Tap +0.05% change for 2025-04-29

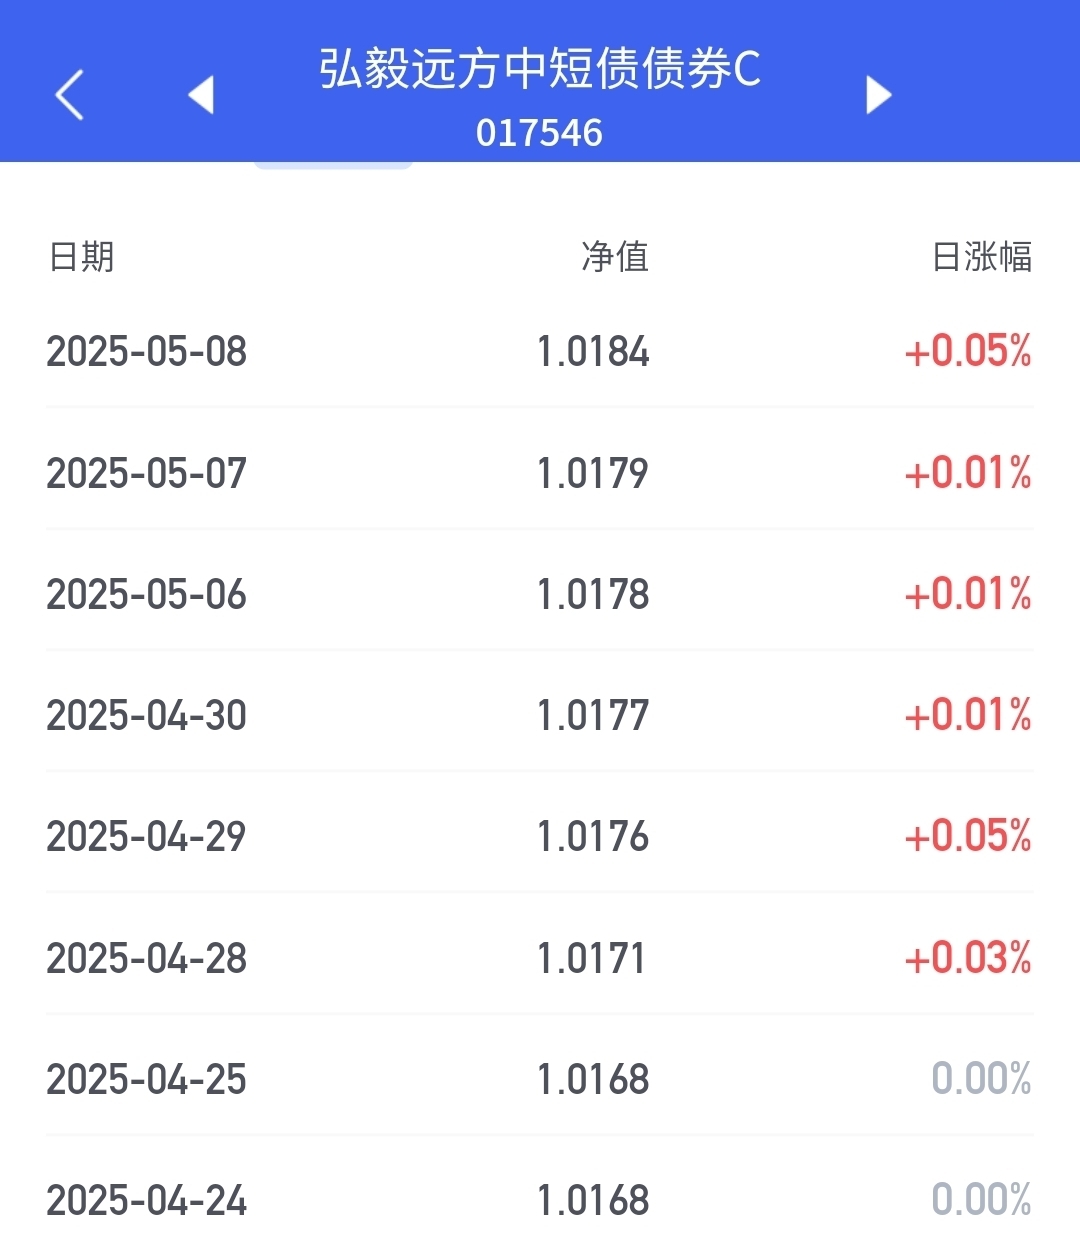(x=968, y=836)
